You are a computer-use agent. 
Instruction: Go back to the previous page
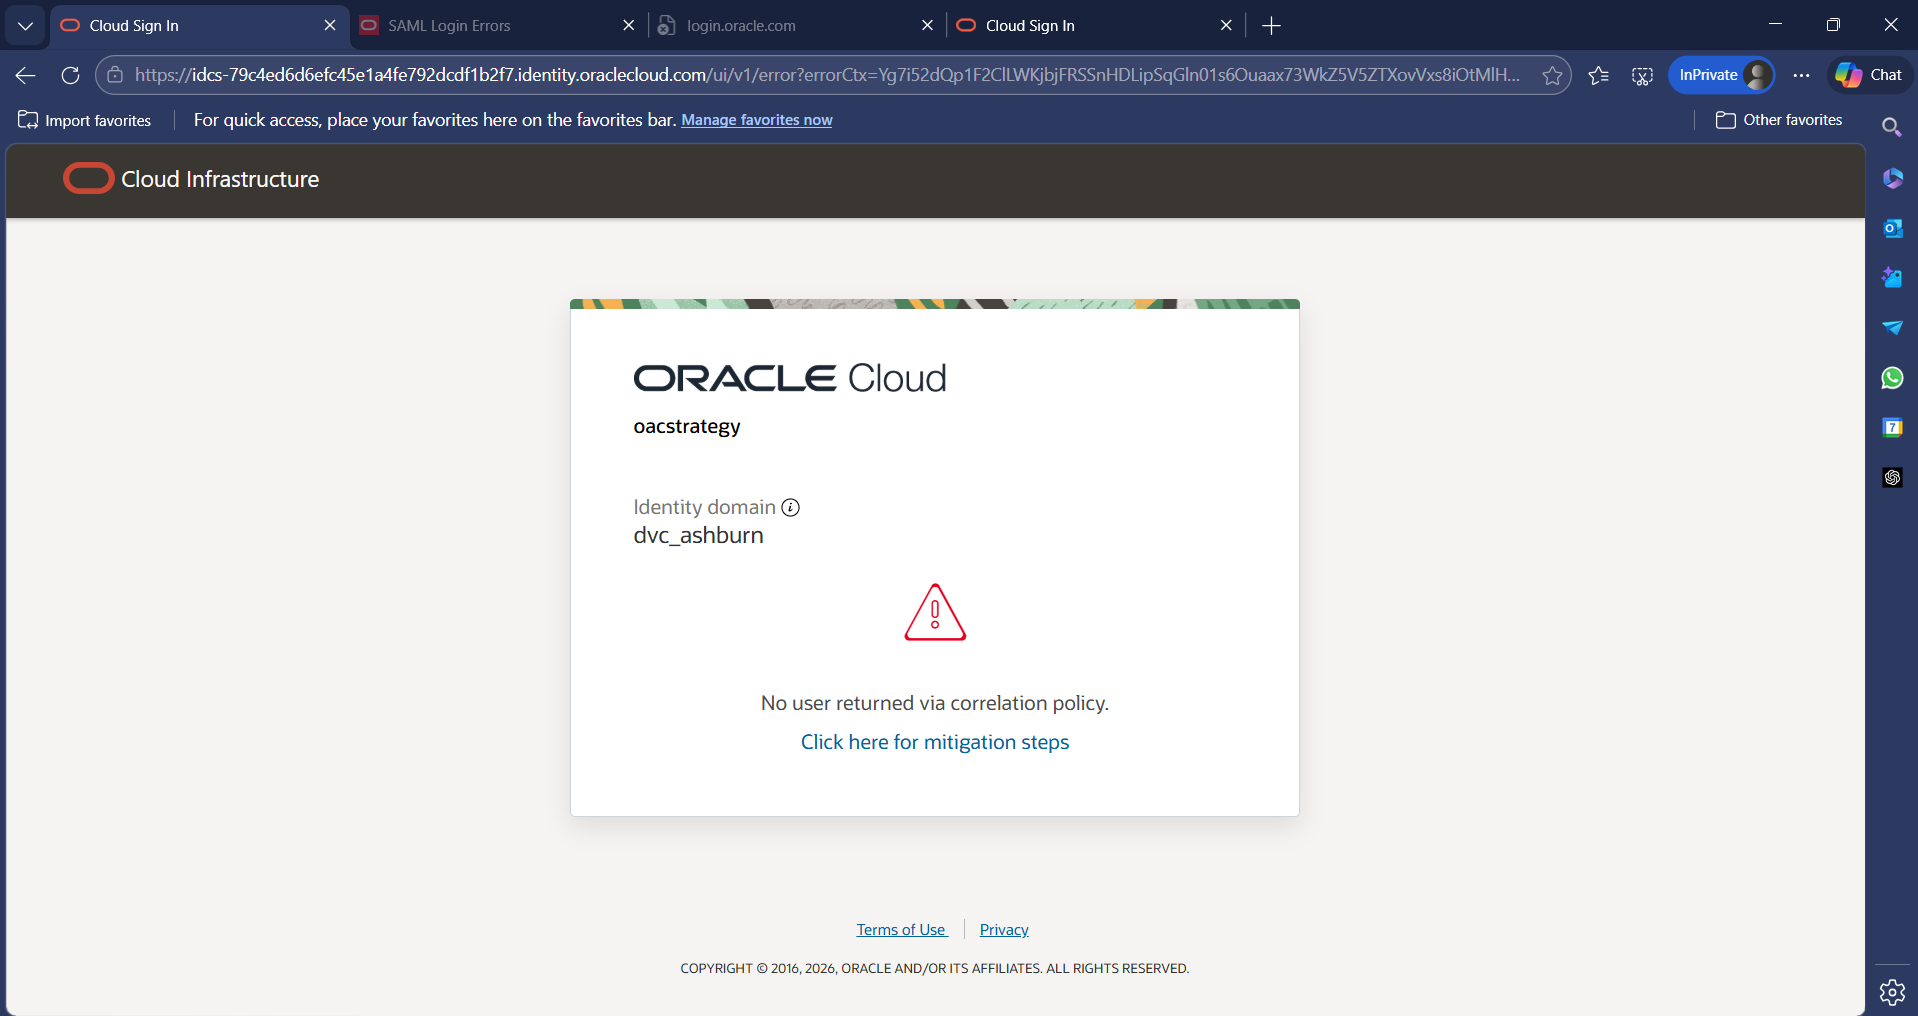tap(26, 75)
